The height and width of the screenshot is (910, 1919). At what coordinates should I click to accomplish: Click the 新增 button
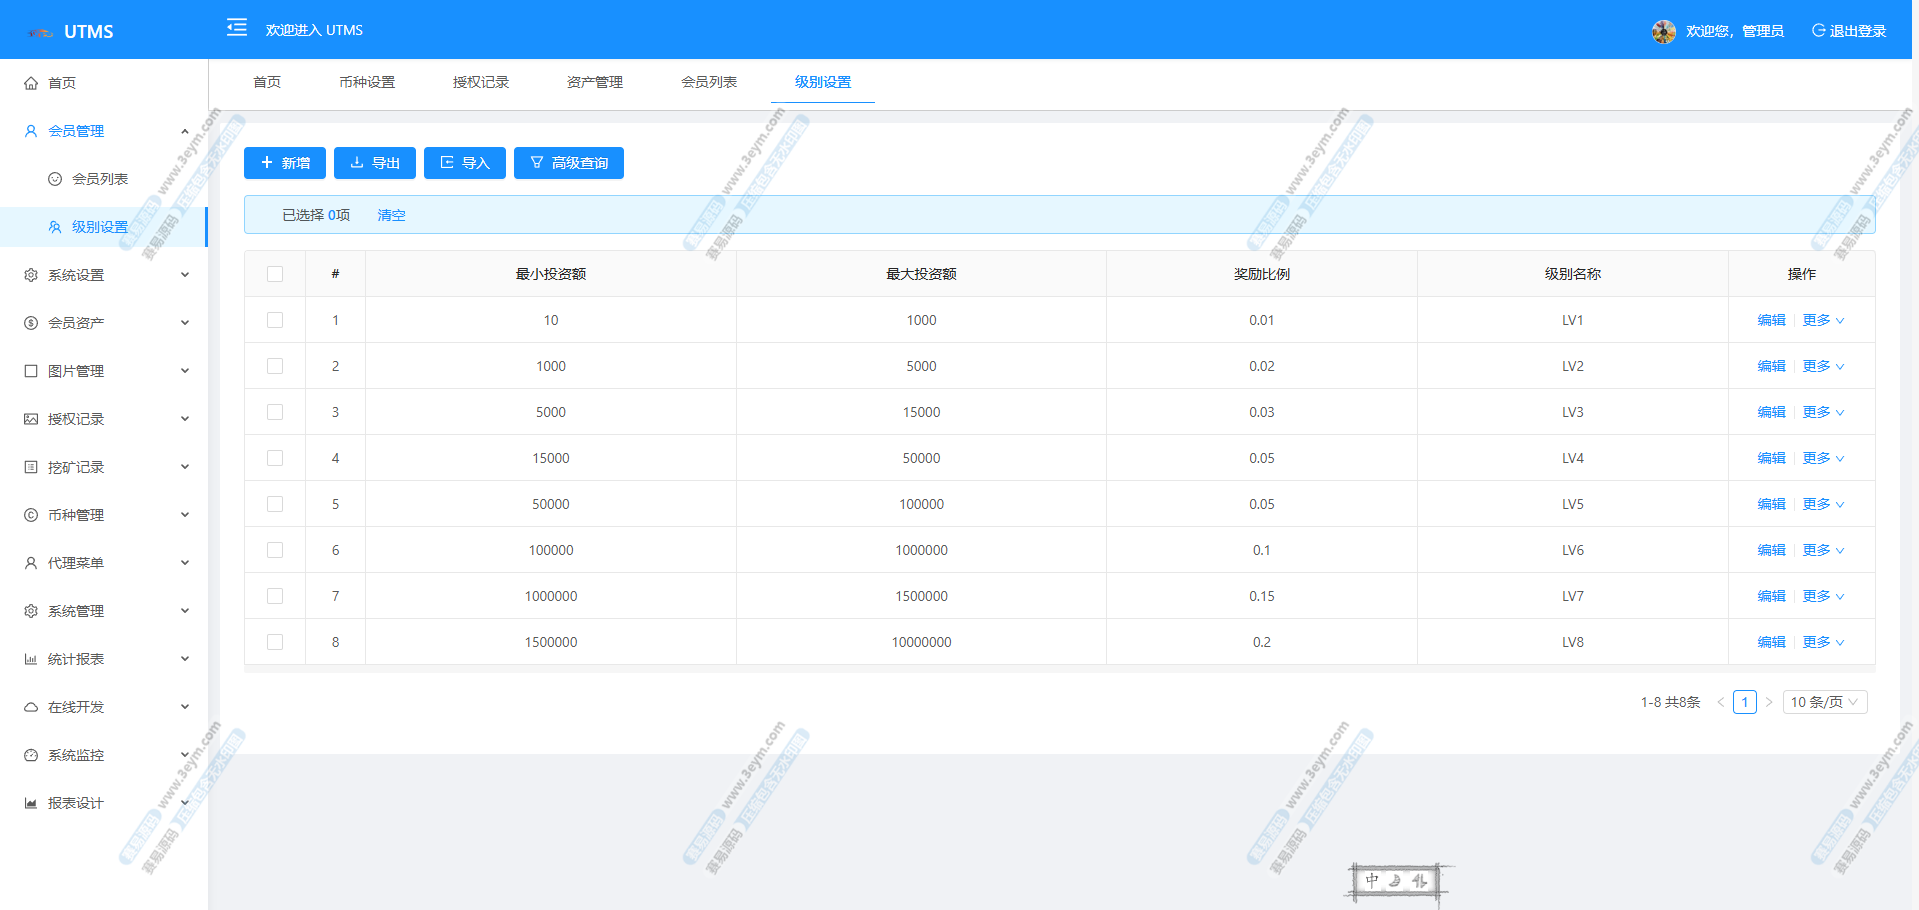pos(285,163)
